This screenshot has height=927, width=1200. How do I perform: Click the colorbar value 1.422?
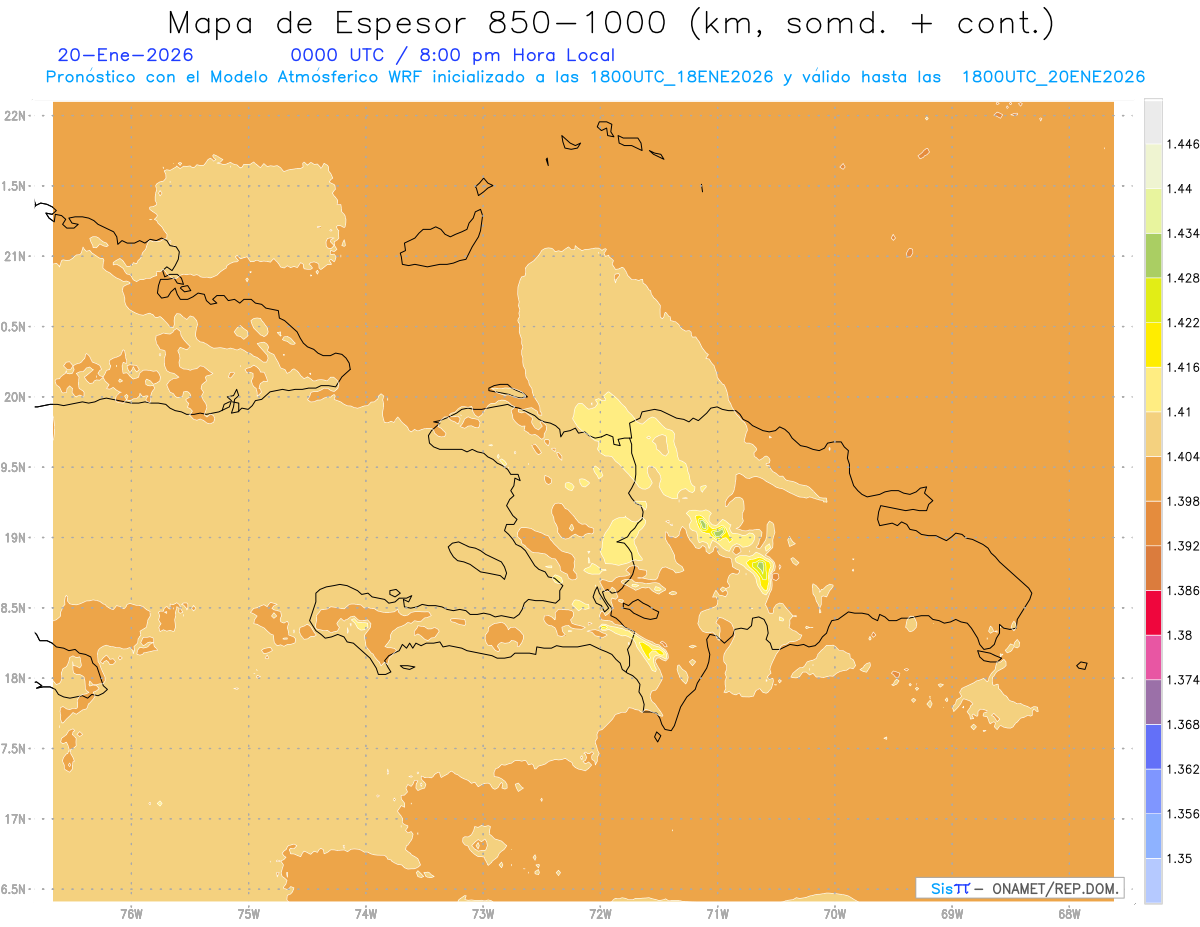(1184, 322)
